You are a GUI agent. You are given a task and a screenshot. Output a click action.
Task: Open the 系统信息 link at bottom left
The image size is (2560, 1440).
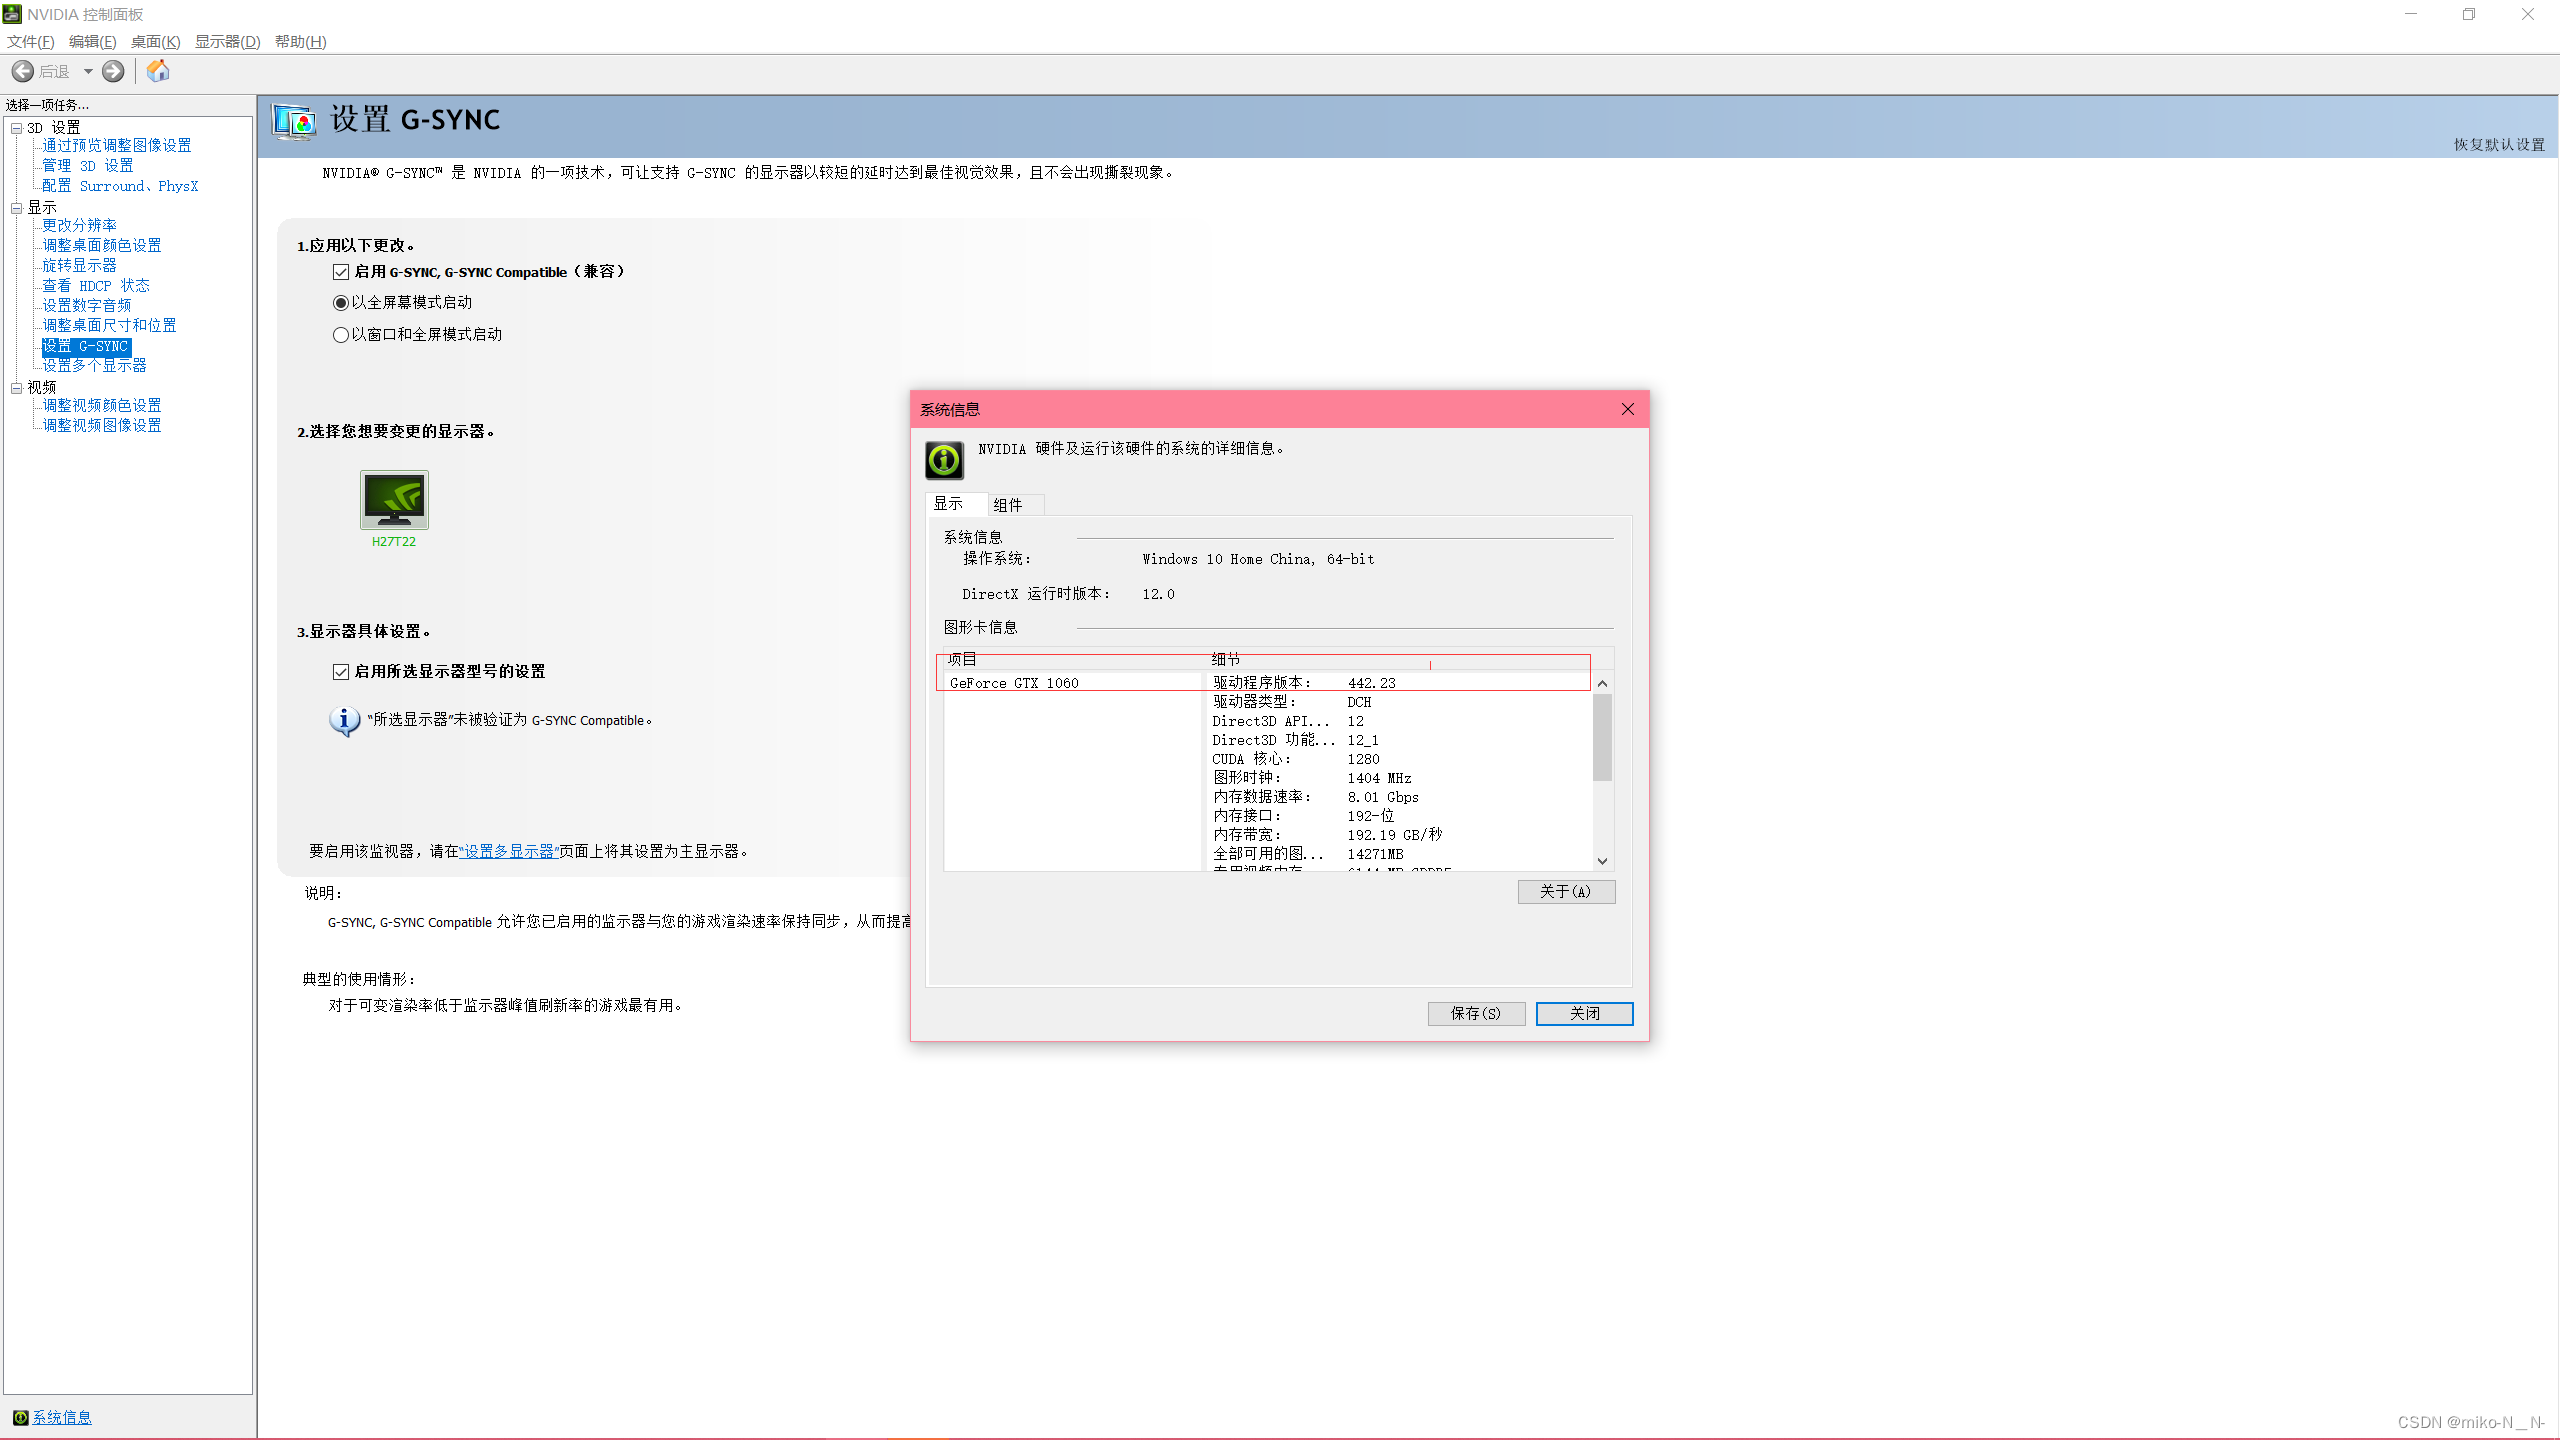click(62, 1417)
